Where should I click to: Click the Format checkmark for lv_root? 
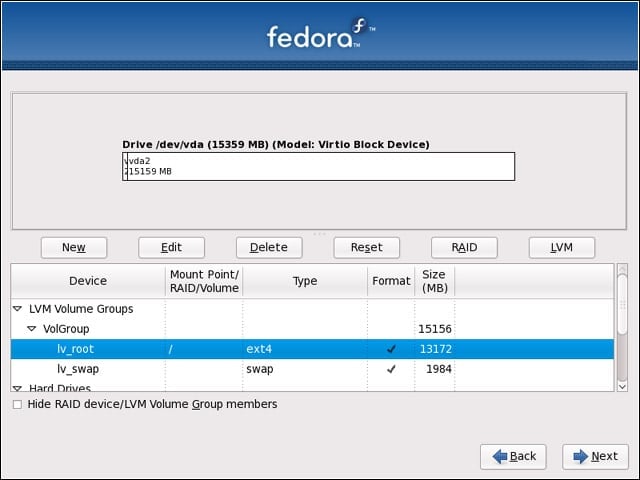coord(391,349)
